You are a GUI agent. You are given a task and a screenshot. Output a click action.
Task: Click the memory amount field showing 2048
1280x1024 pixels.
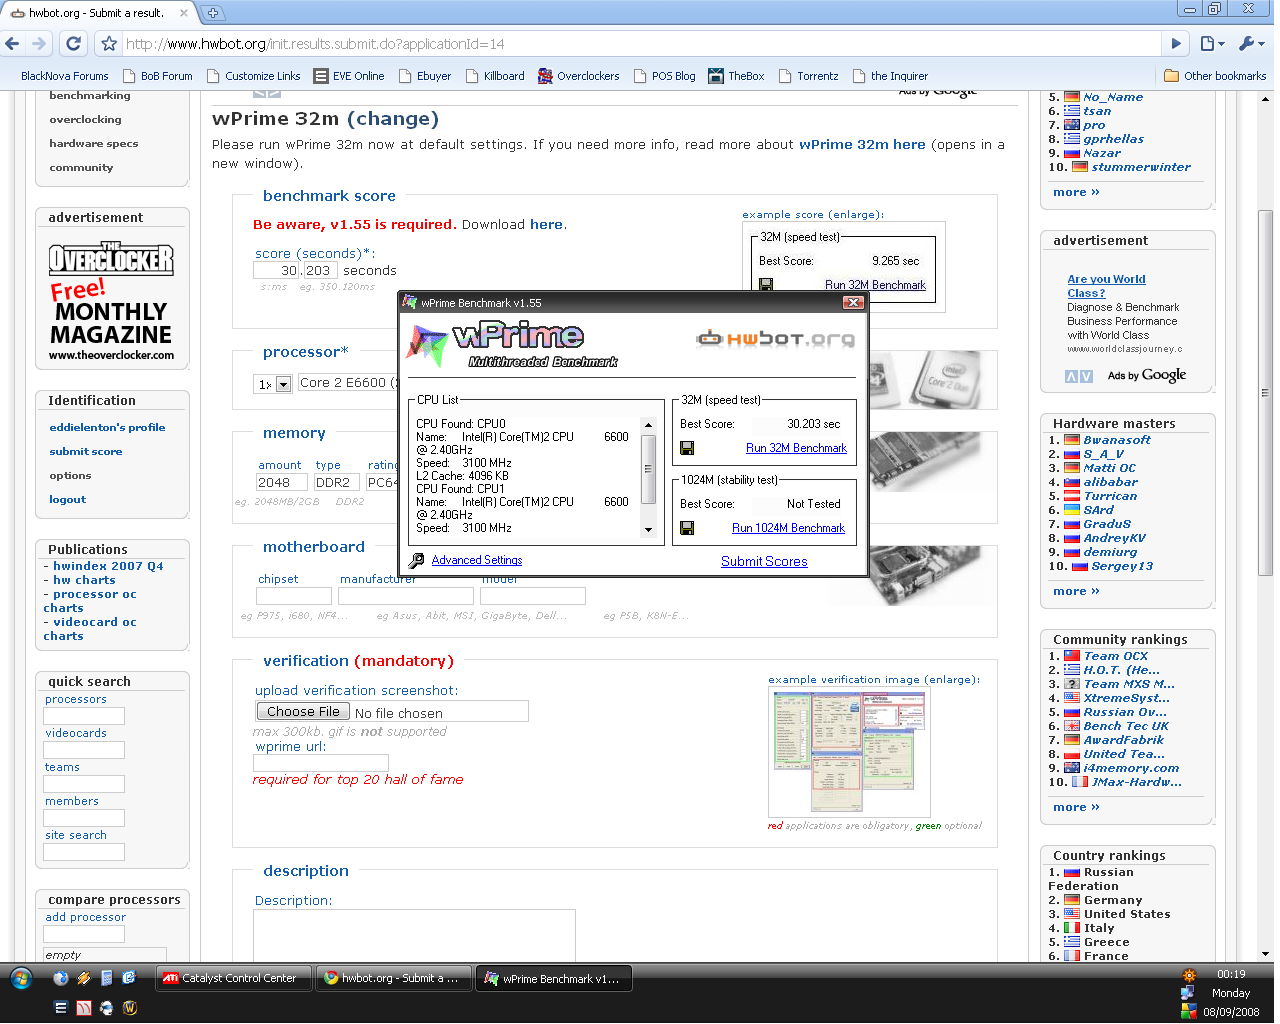coord(282,482)
